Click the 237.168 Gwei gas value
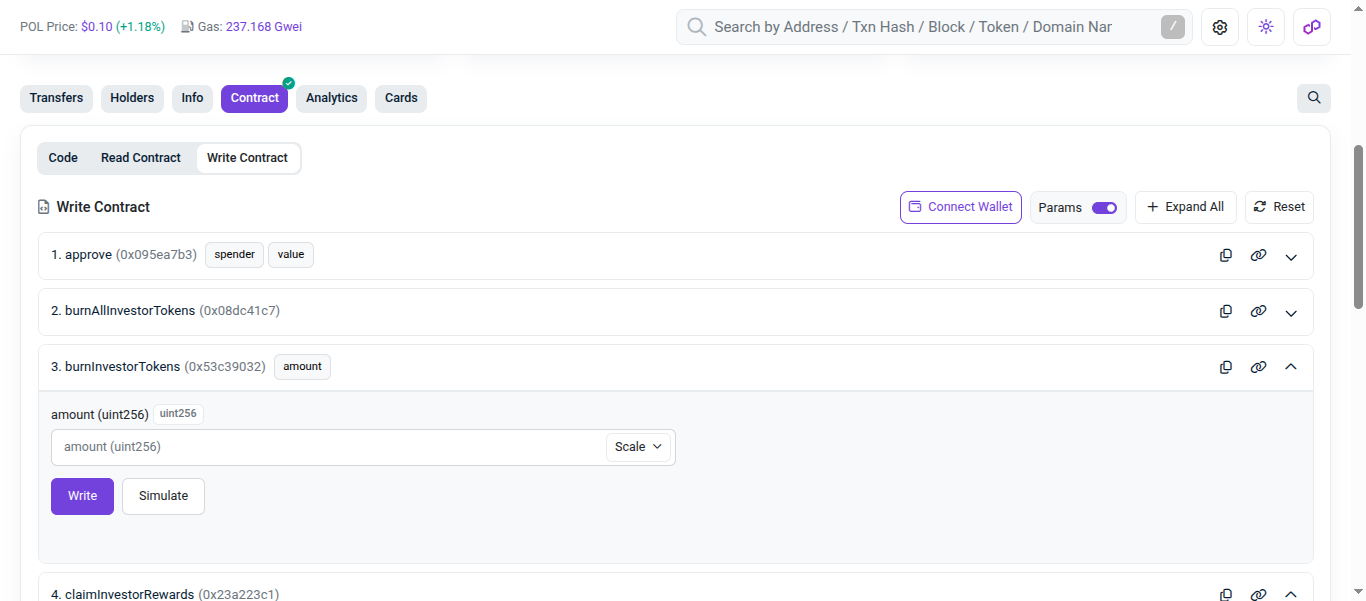 coord(264,27)
